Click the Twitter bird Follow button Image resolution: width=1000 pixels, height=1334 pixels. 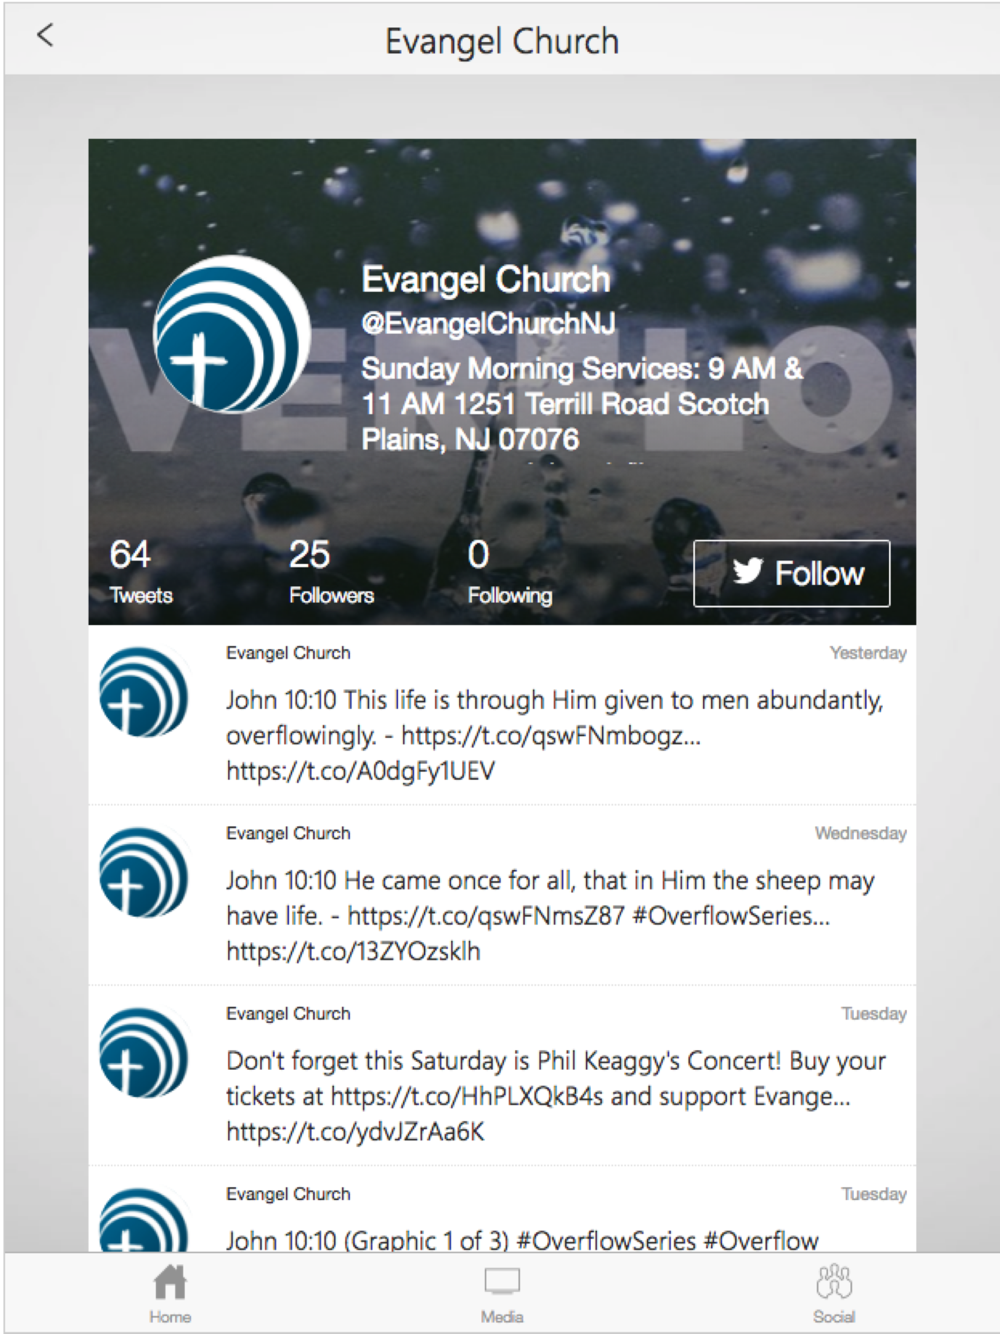(x=791, y=573)
